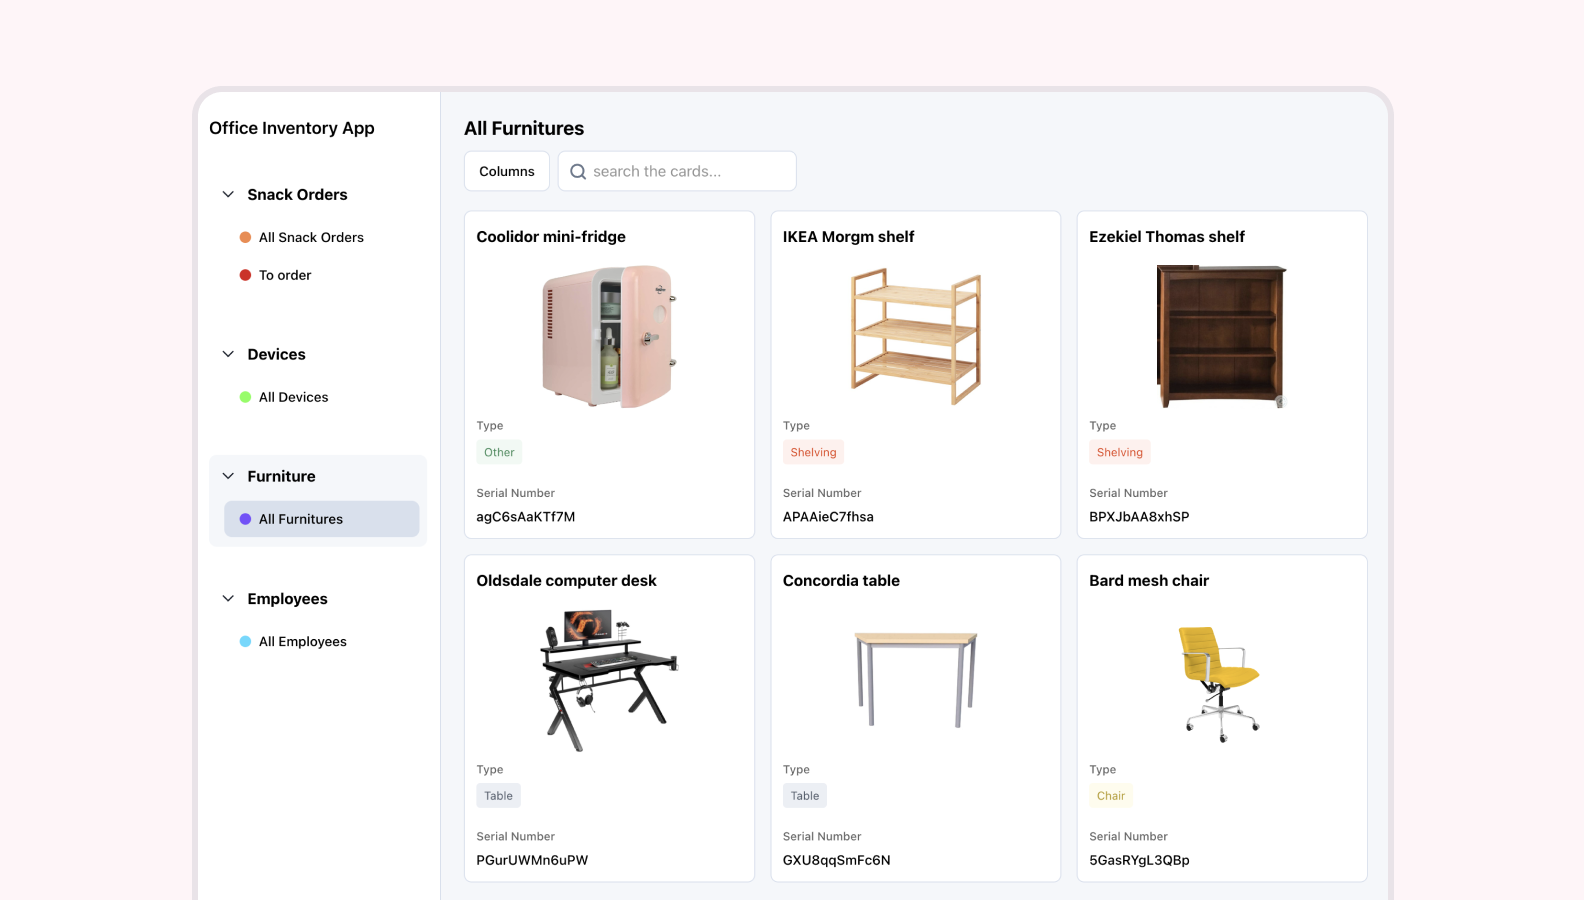Open the All Snack Orders view
The width and height of the screenshot is (1584, 900).
click(x=311, y=237)
